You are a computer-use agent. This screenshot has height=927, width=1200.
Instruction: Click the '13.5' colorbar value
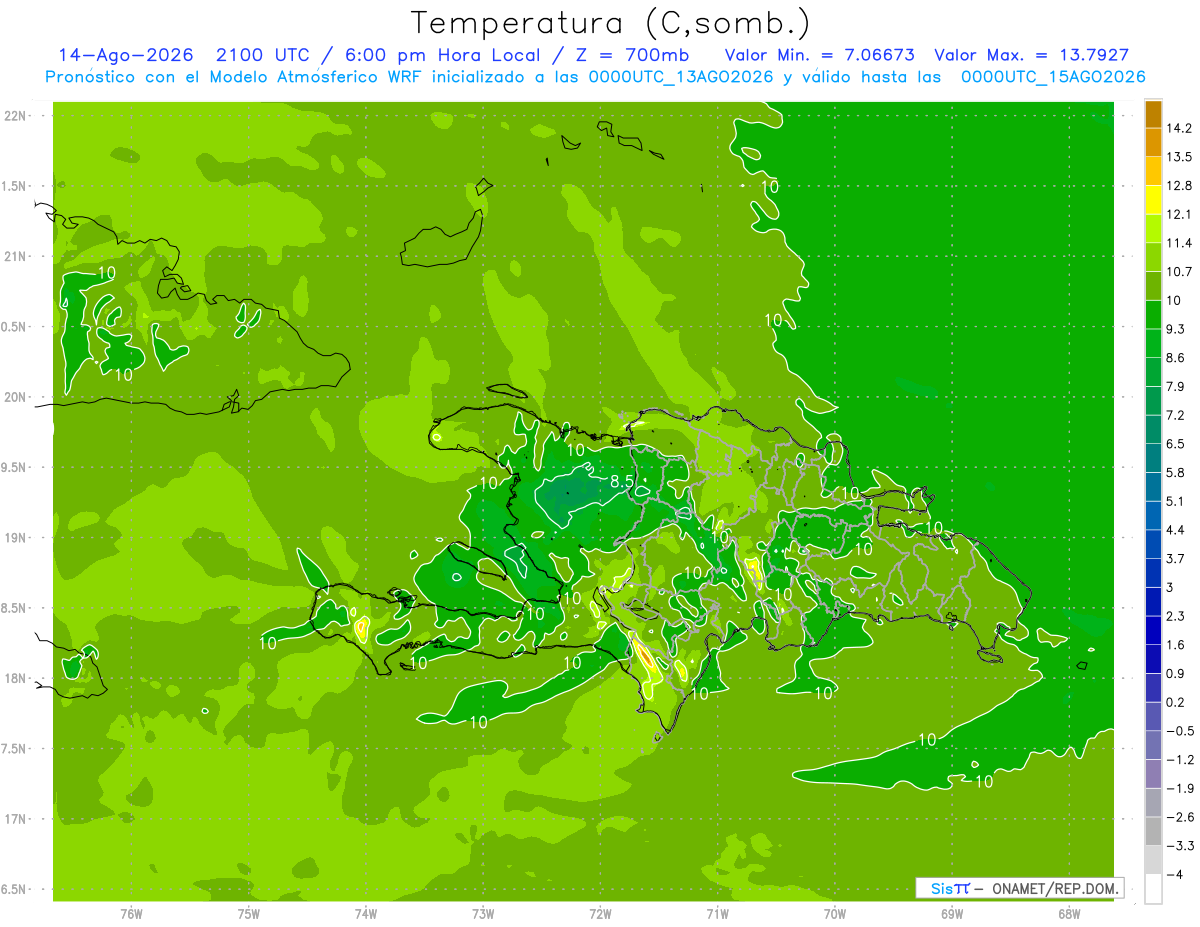click(x=1179, y=157)
